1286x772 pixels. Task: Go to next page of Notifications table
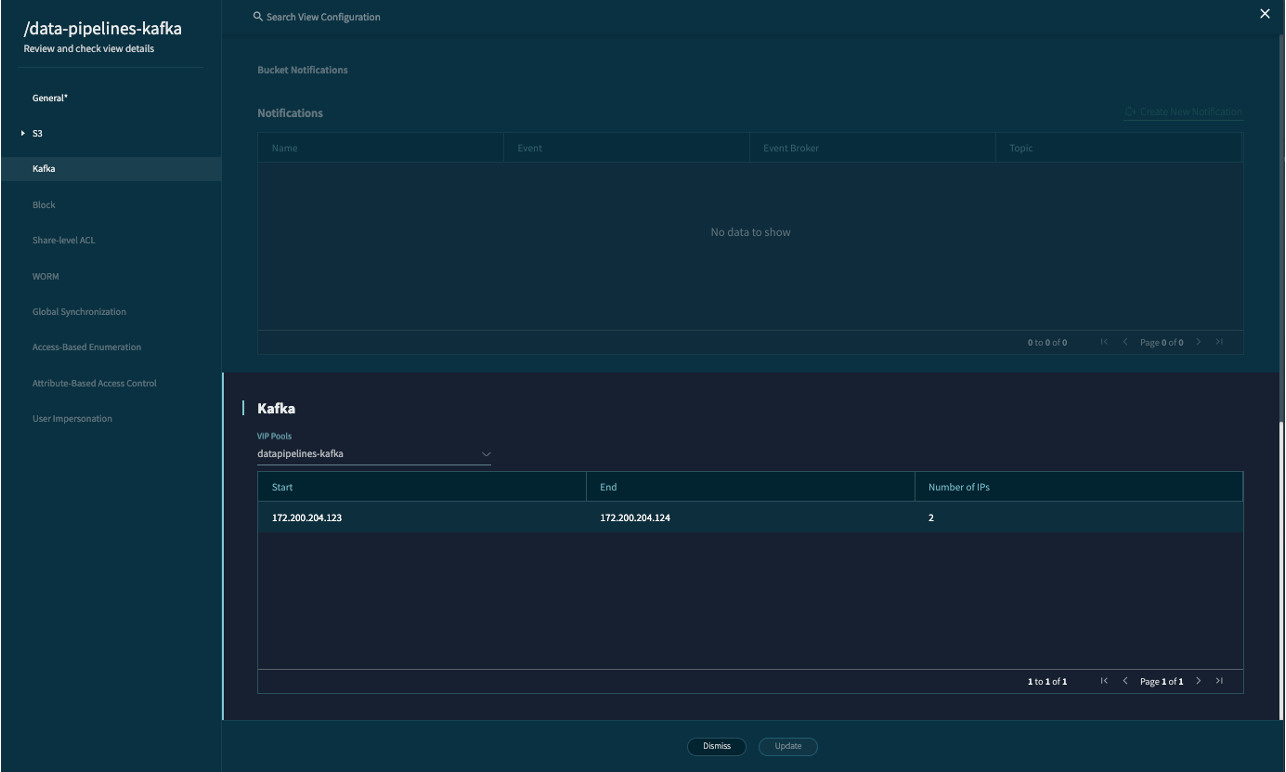pyautogui.click(x=1199, y=342)
